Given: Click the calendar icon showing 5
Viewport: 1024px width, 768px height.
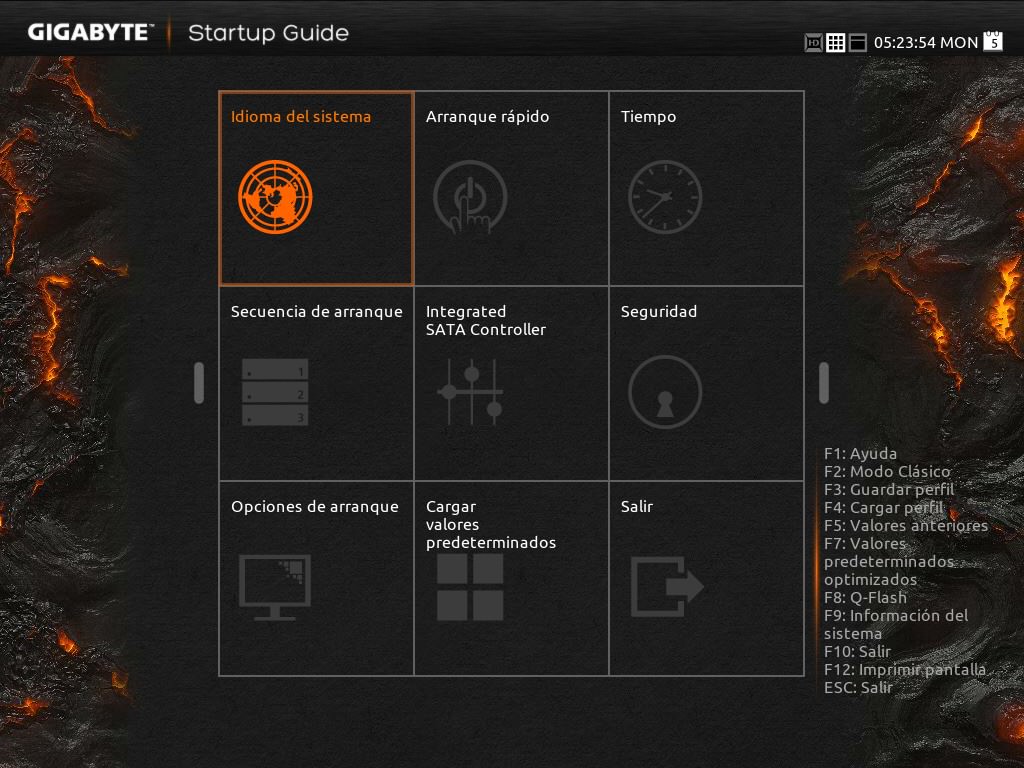Looking at the screenshot, I should pos(993,40).
